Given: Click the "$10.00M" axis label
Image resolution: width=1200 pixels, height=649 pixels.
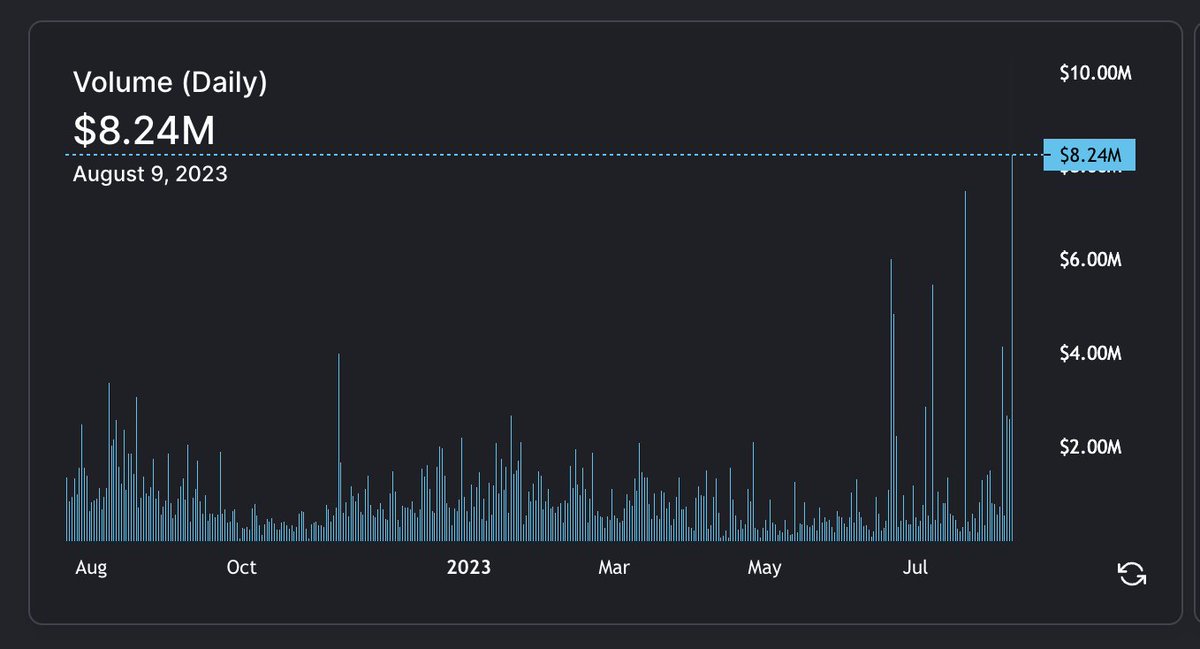Looking at the screenshot, I should 1095,73.
